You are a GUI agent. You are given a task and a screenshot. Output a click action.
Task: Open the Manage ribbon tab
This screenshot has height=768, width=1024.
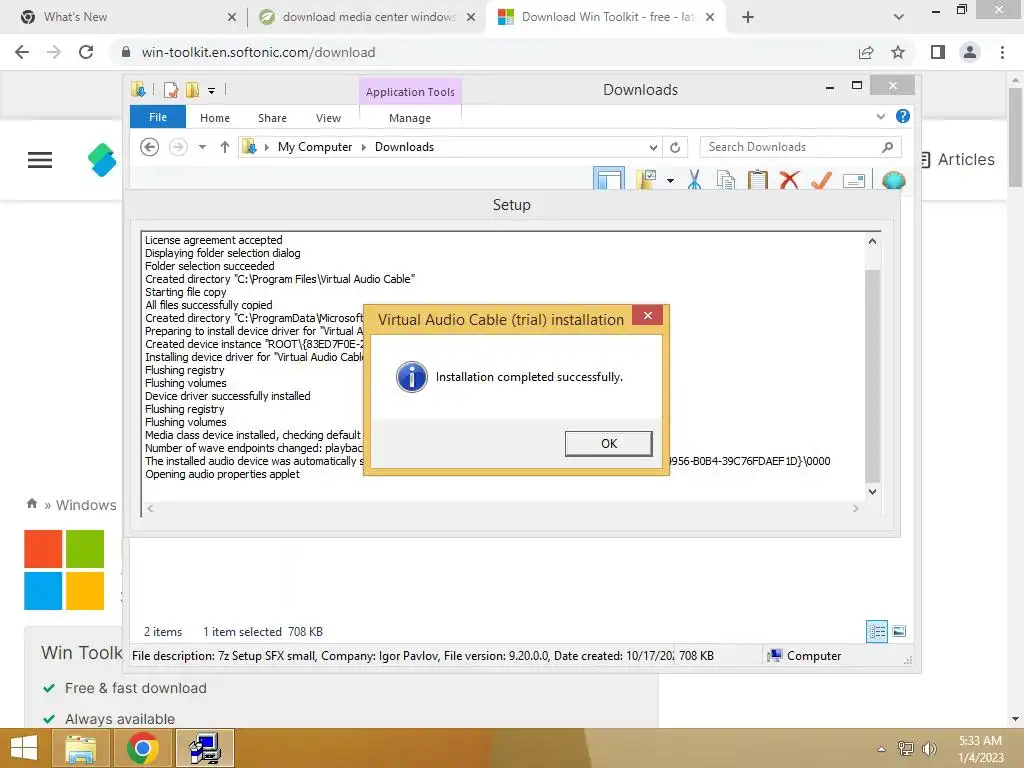[x=409, y=118]
